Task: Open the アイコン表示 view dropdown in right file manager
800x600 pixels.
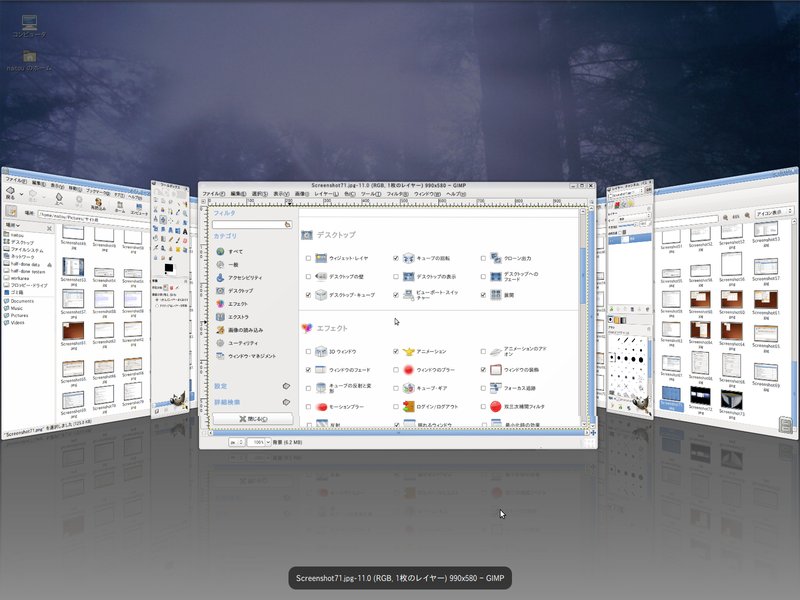Action: click(x=774, y=211)
